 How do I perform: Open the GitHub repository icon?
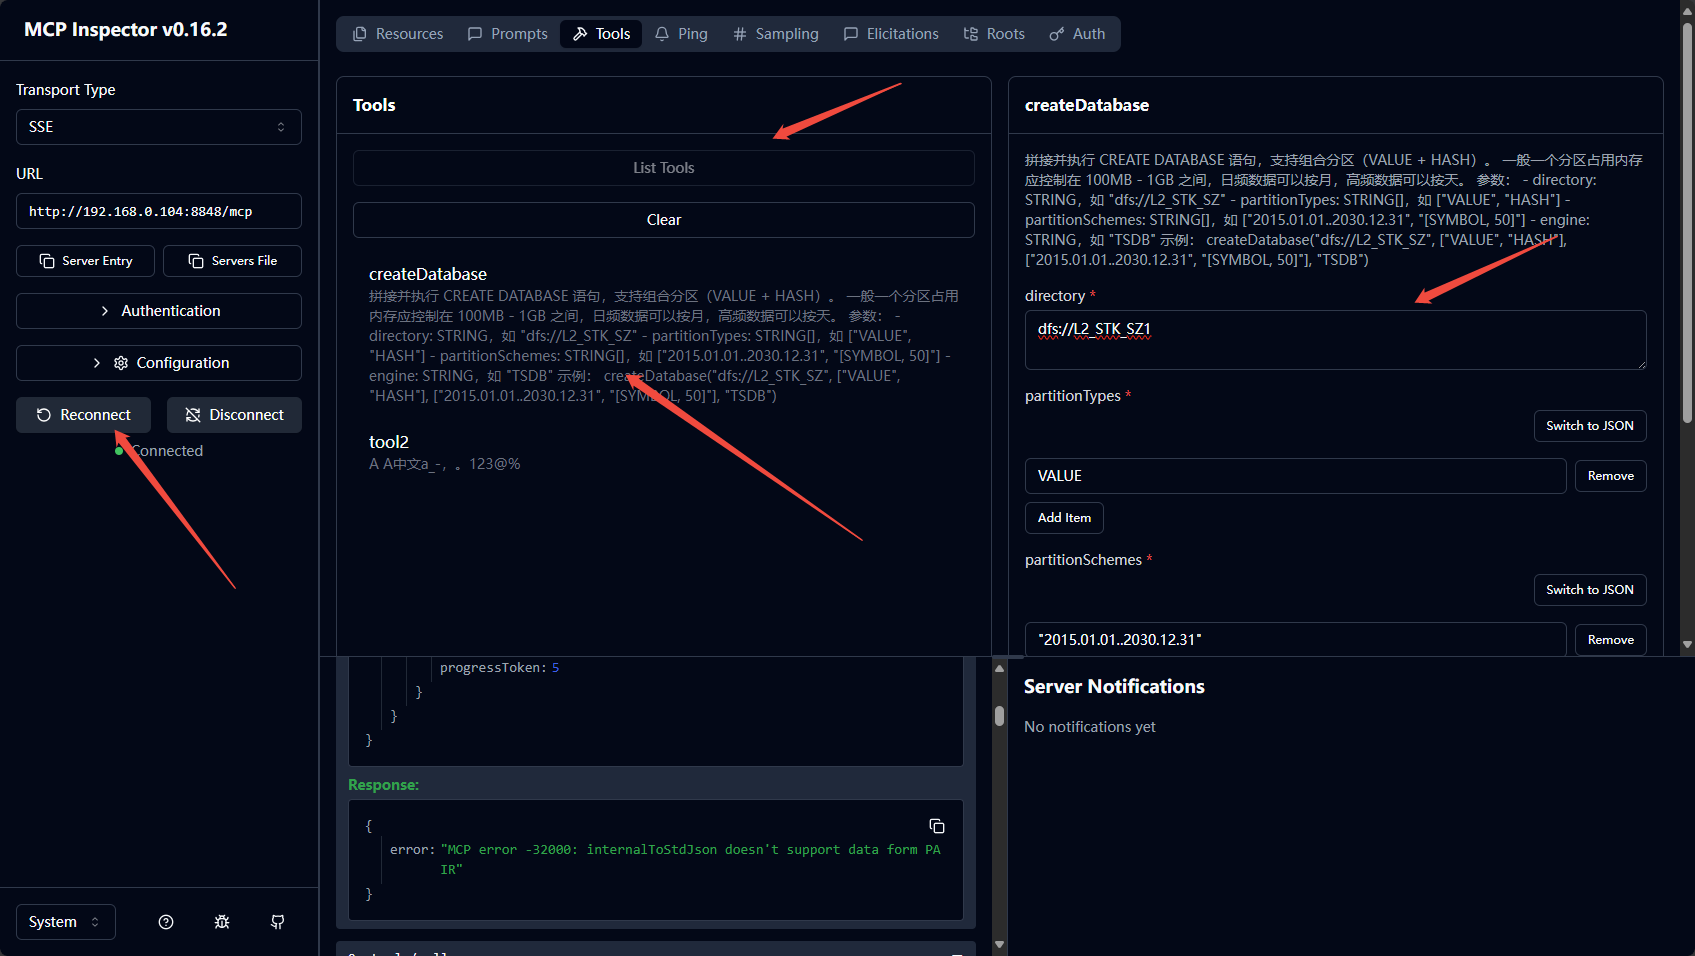(278, 922)
